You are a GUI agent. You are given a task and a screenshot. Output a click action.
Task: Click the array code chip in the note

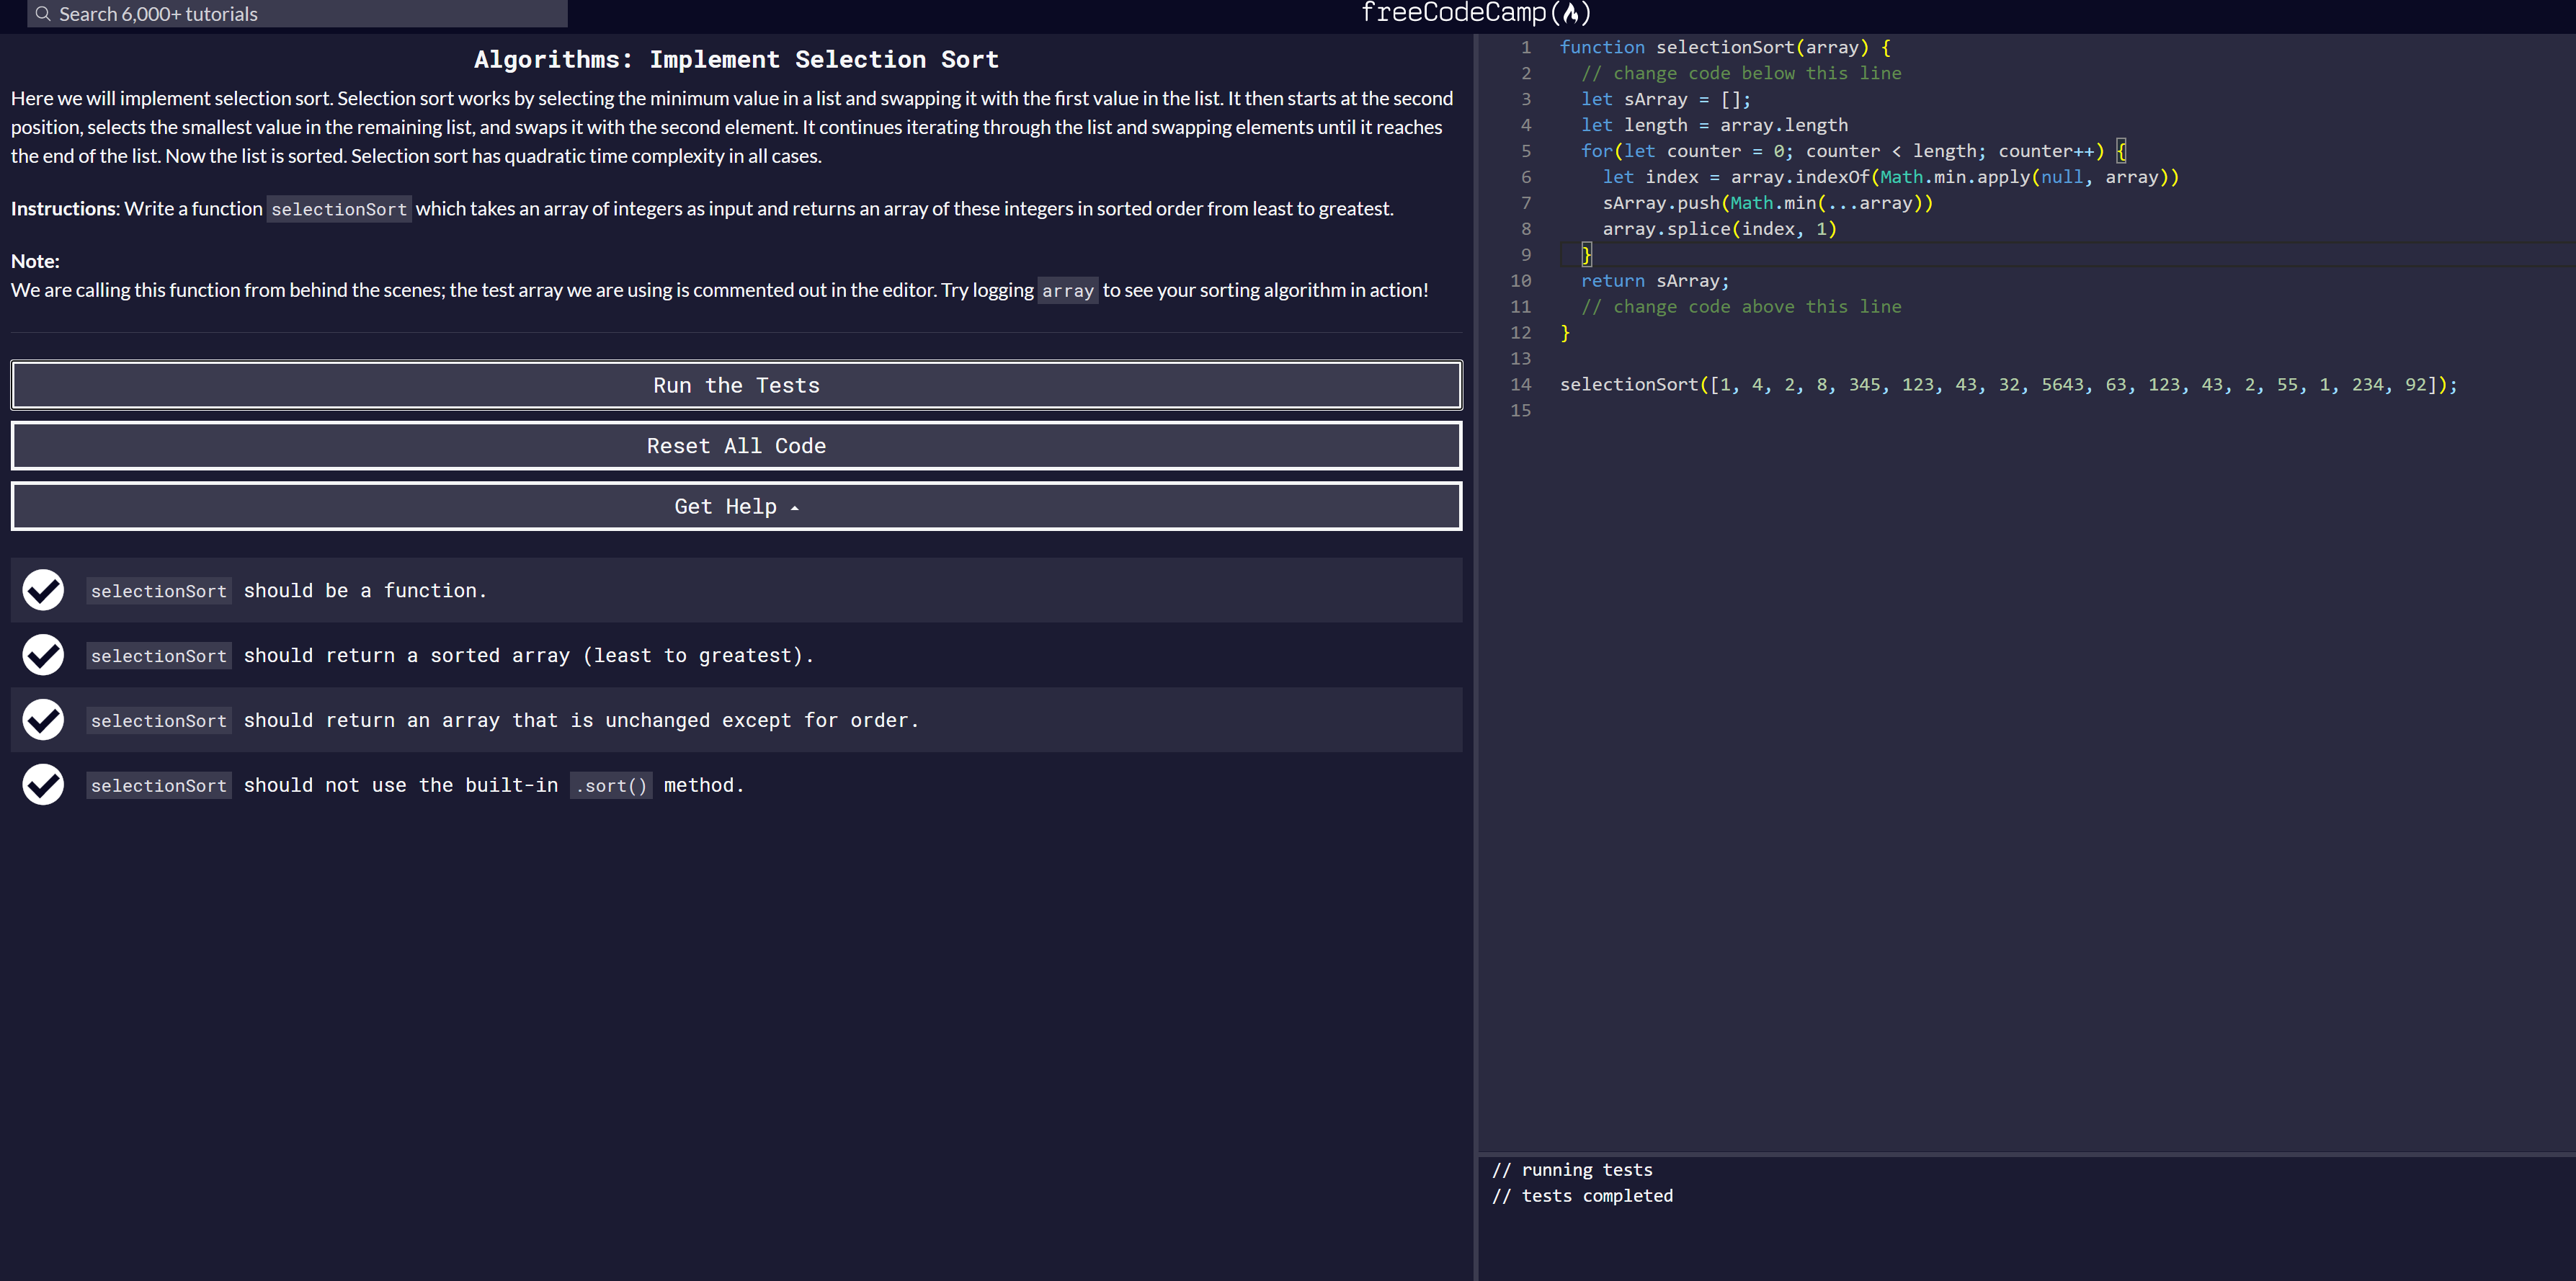coord(1067,291)
